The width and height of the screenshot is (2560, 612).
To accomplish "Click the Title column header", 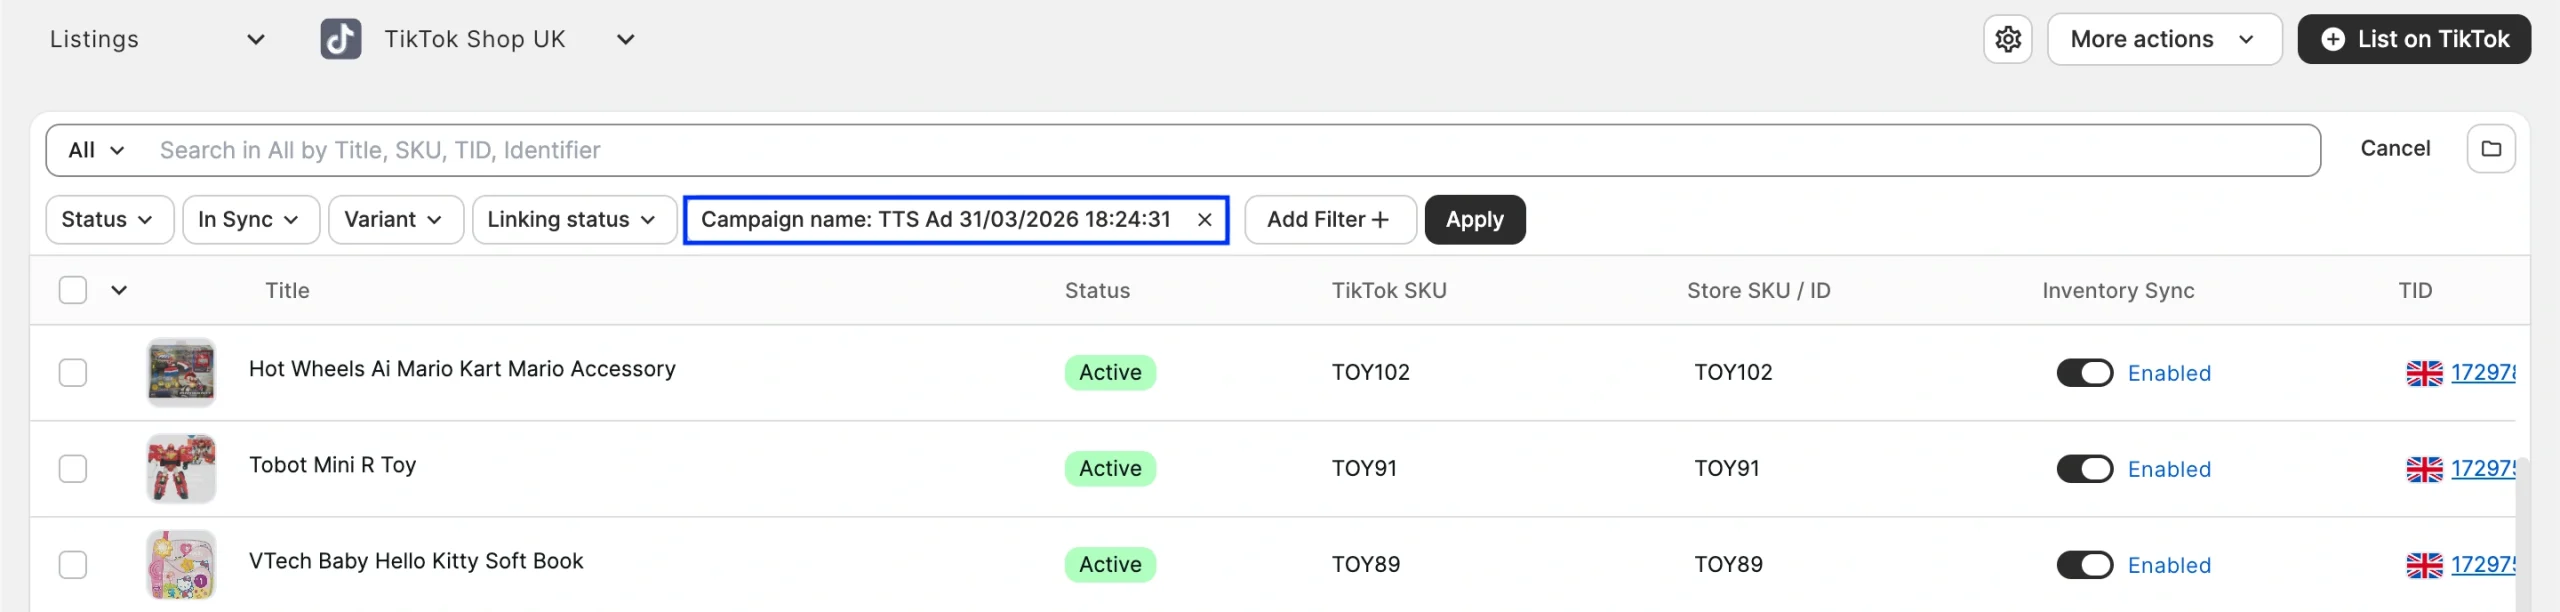I will [x=287, y=291].
